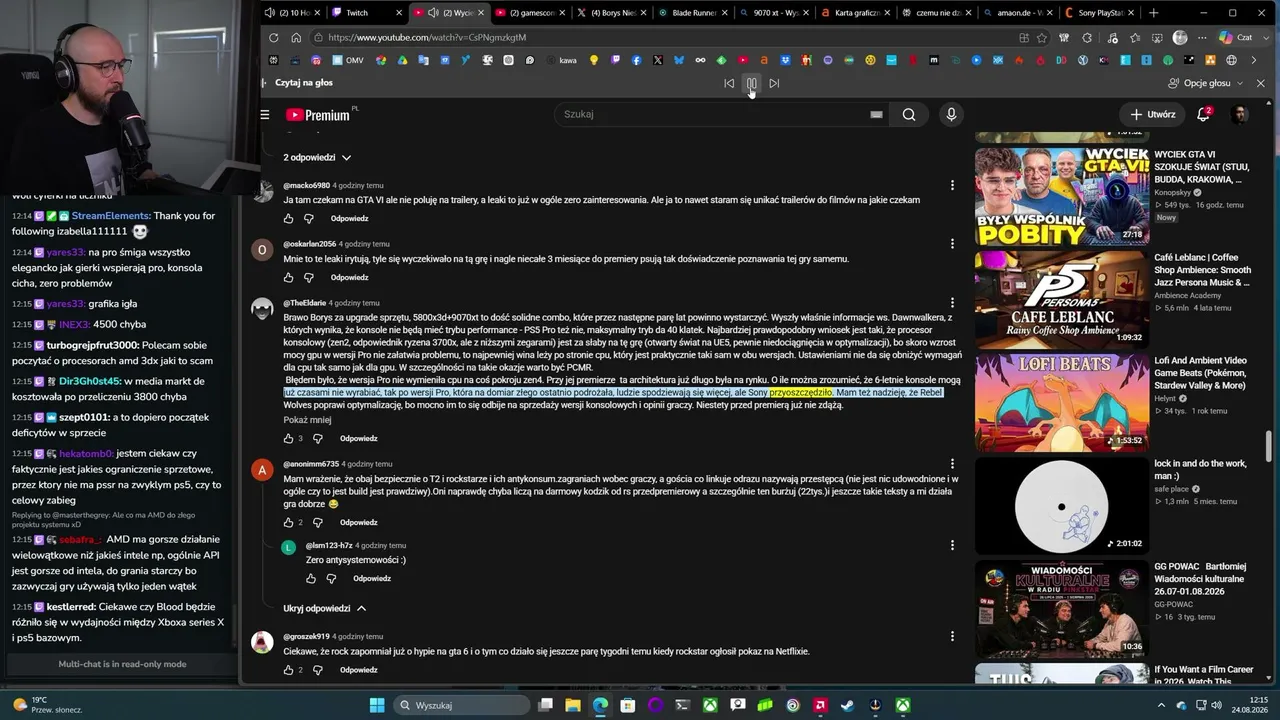Open @groszek919 channel link
Viewport: 1280px width, 720px height.
click(x=305, y=637)
